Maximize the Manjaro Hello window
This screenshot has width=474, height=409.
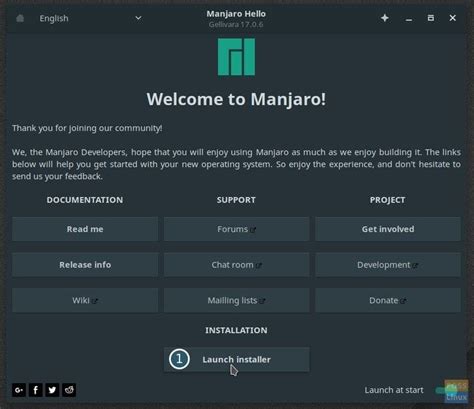coord(431,18)
